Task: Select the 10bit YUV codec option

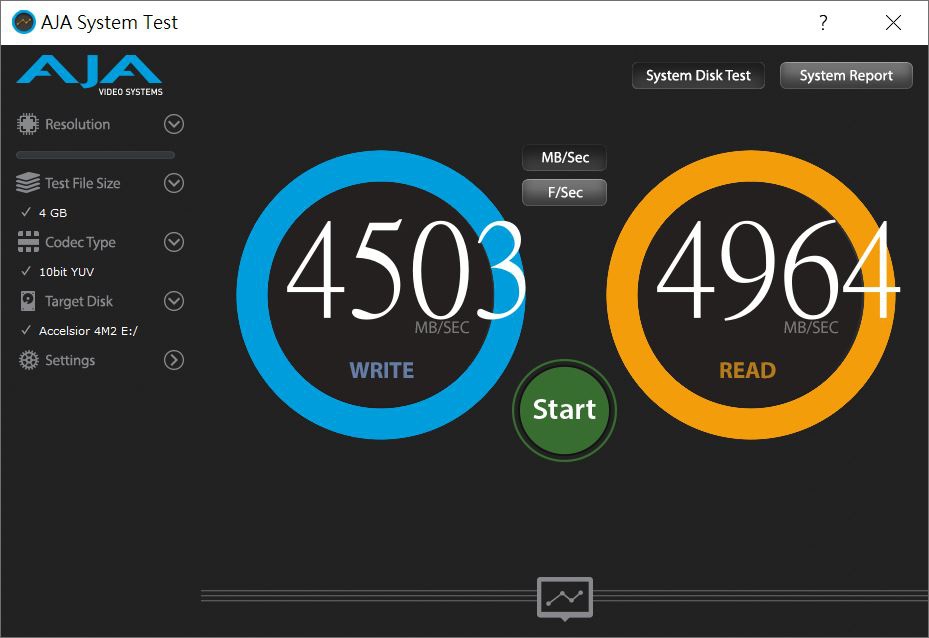Action: [x=66, y=272]
